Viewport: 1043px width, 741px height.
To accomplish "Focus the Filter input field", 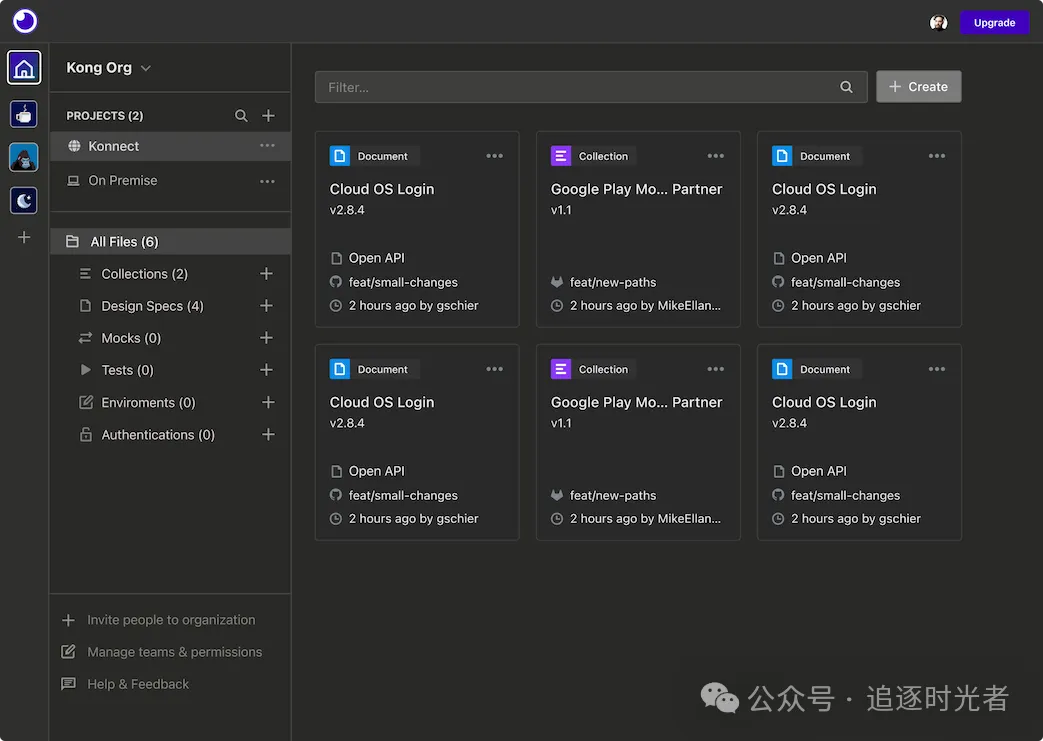I will [x=580, y=87].
